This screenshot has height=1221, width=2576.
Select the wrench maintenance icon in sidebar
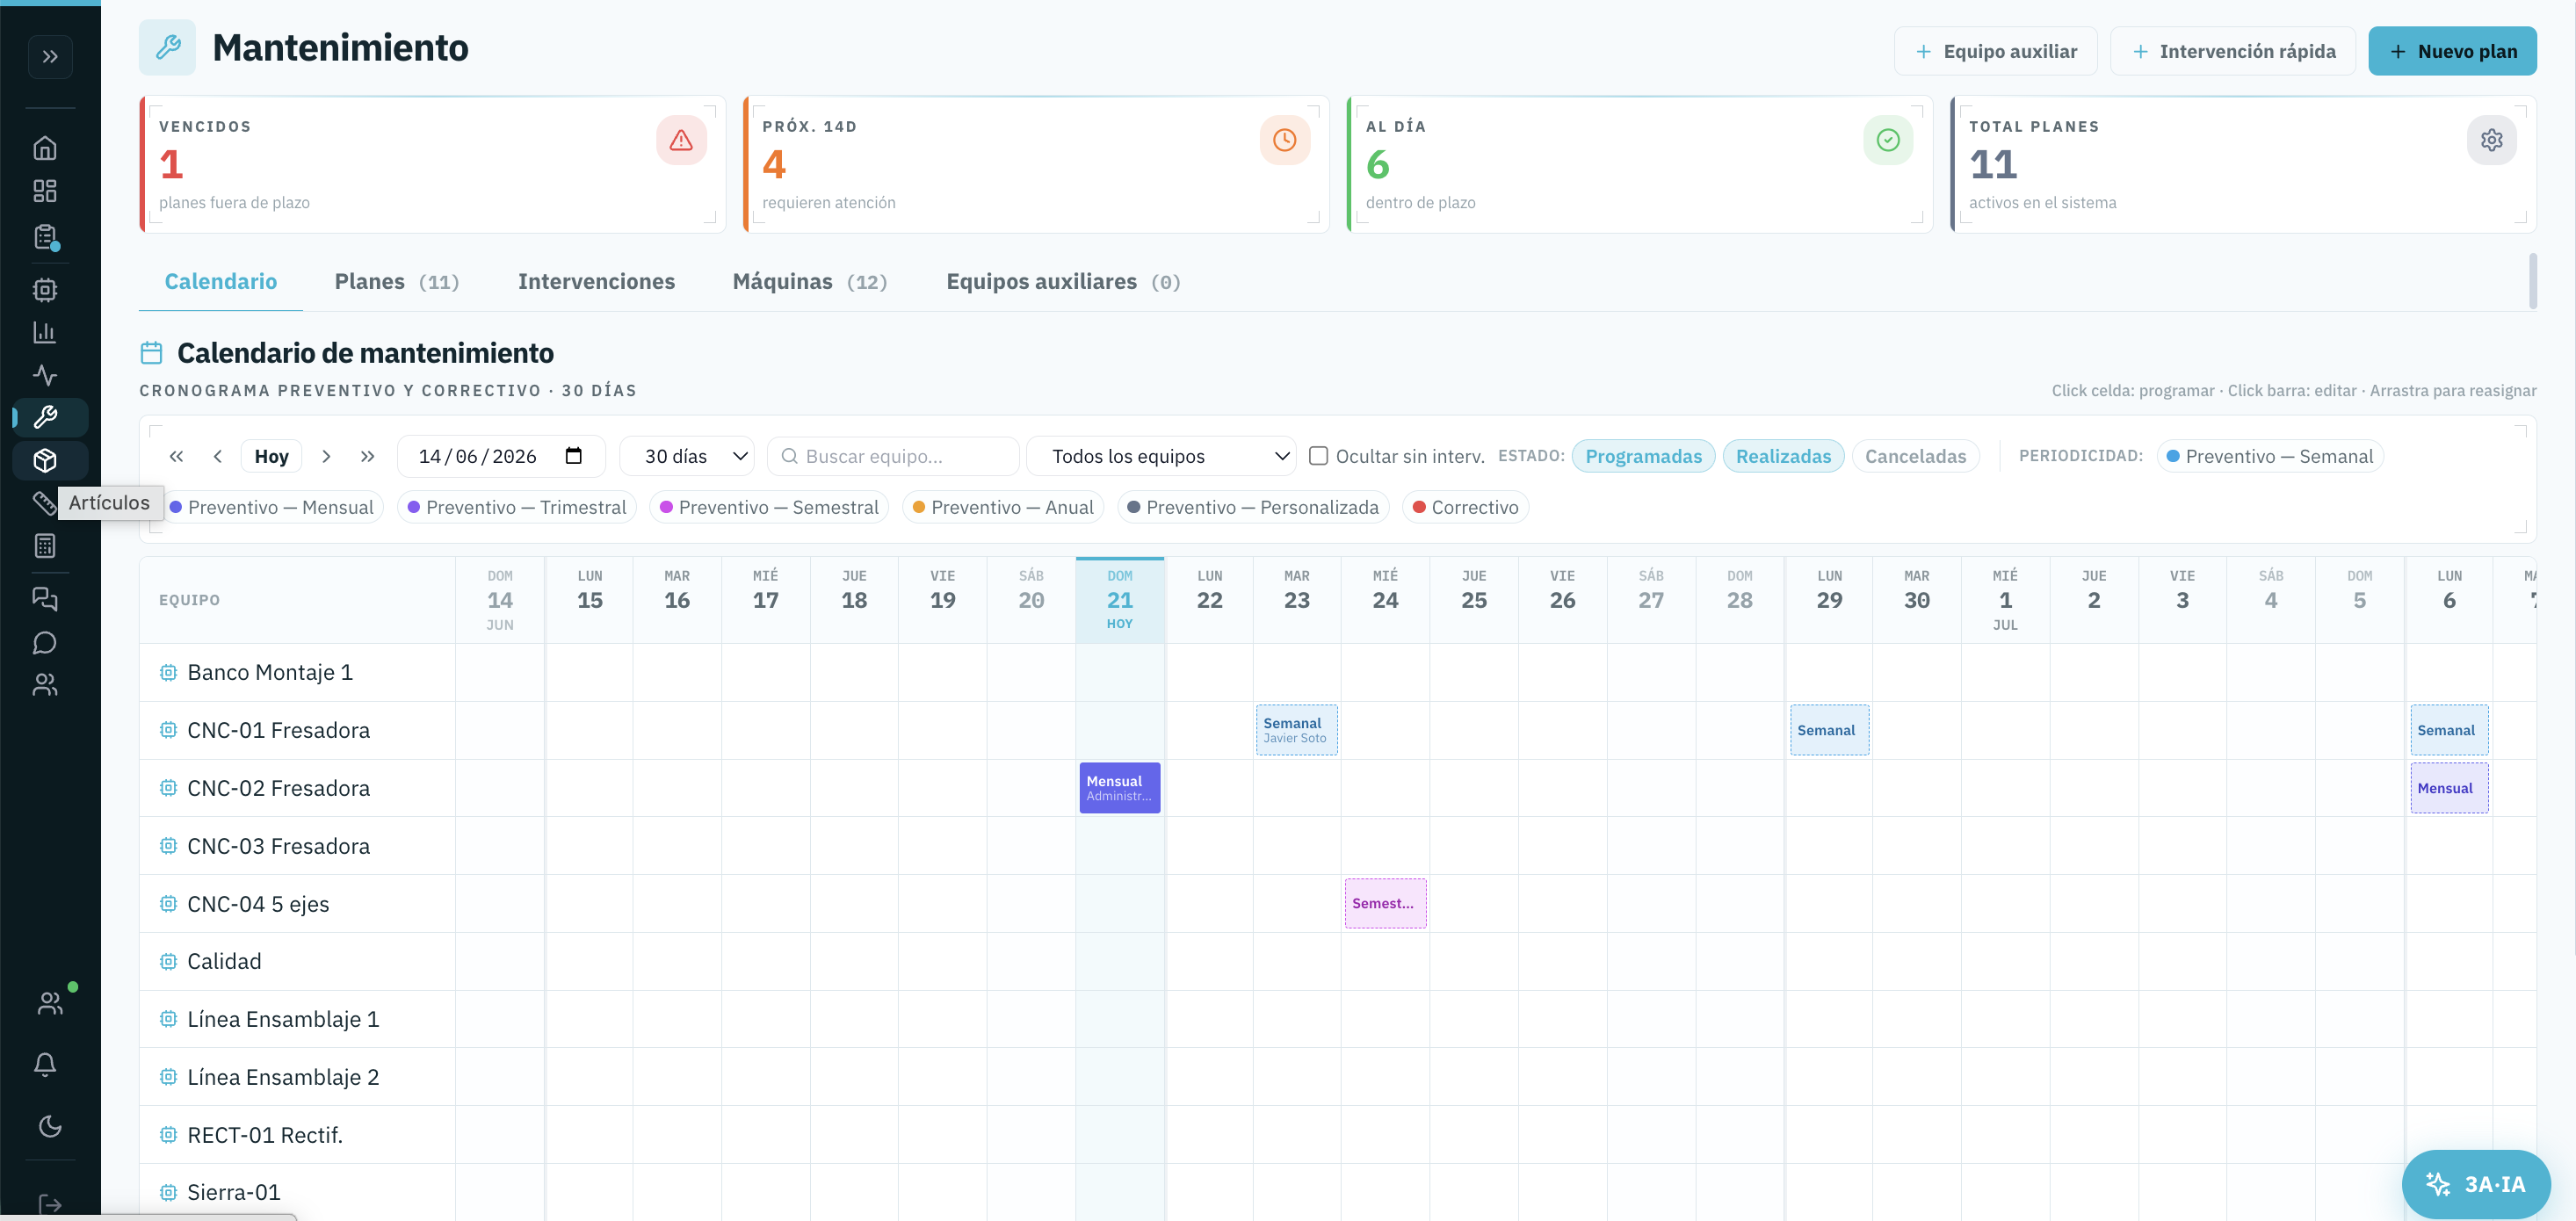pyautogui.click(x=45, y=417)
